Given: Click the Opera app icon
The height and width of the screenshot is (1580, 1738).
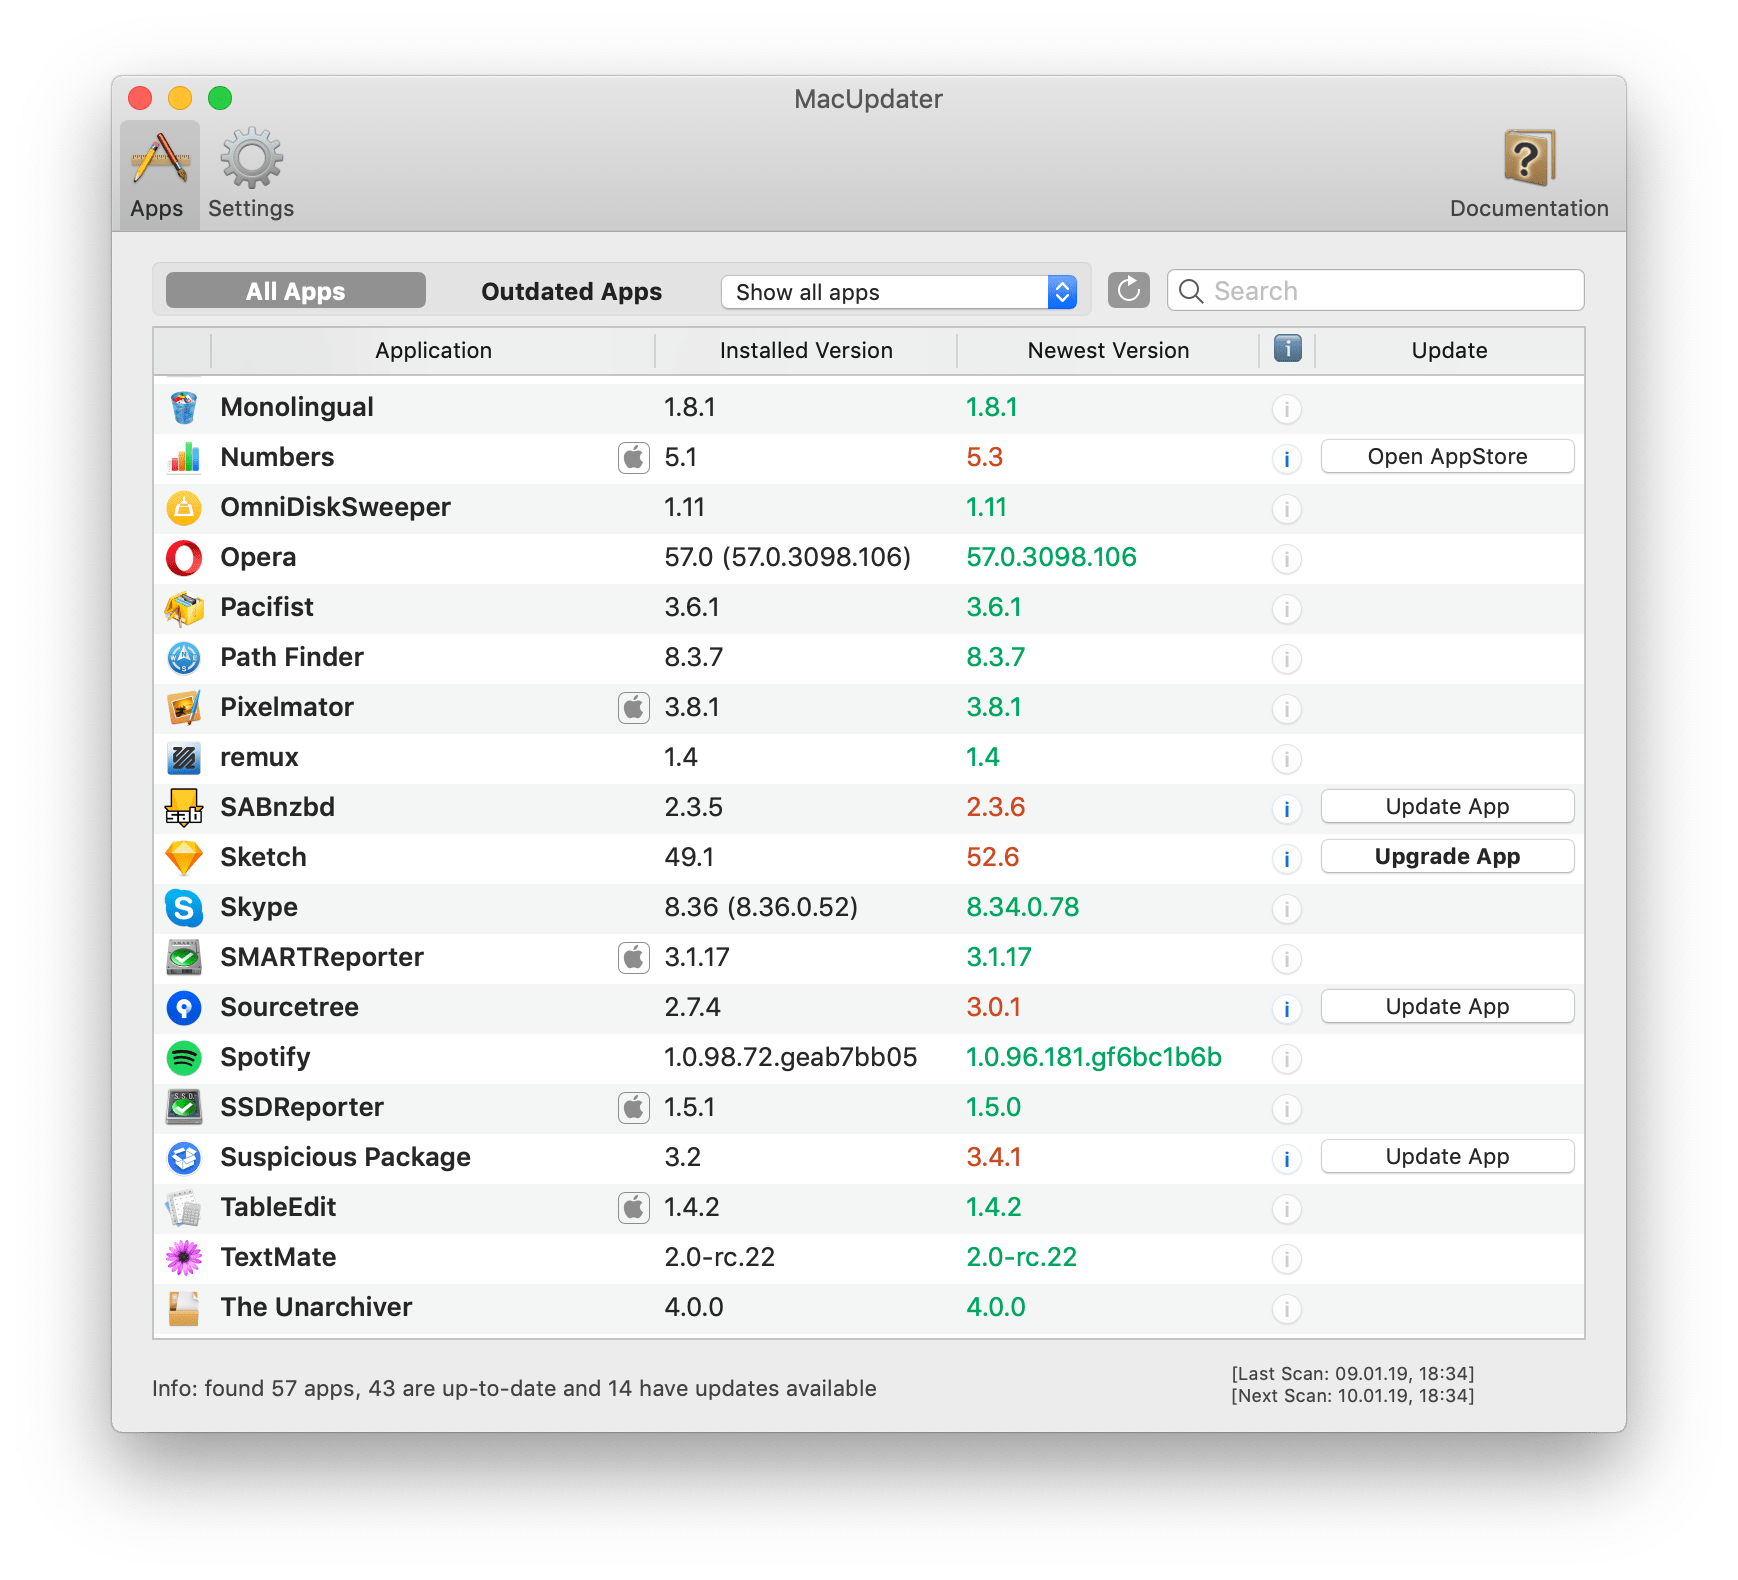Looking at the screenshot, I should click(184, 557).
